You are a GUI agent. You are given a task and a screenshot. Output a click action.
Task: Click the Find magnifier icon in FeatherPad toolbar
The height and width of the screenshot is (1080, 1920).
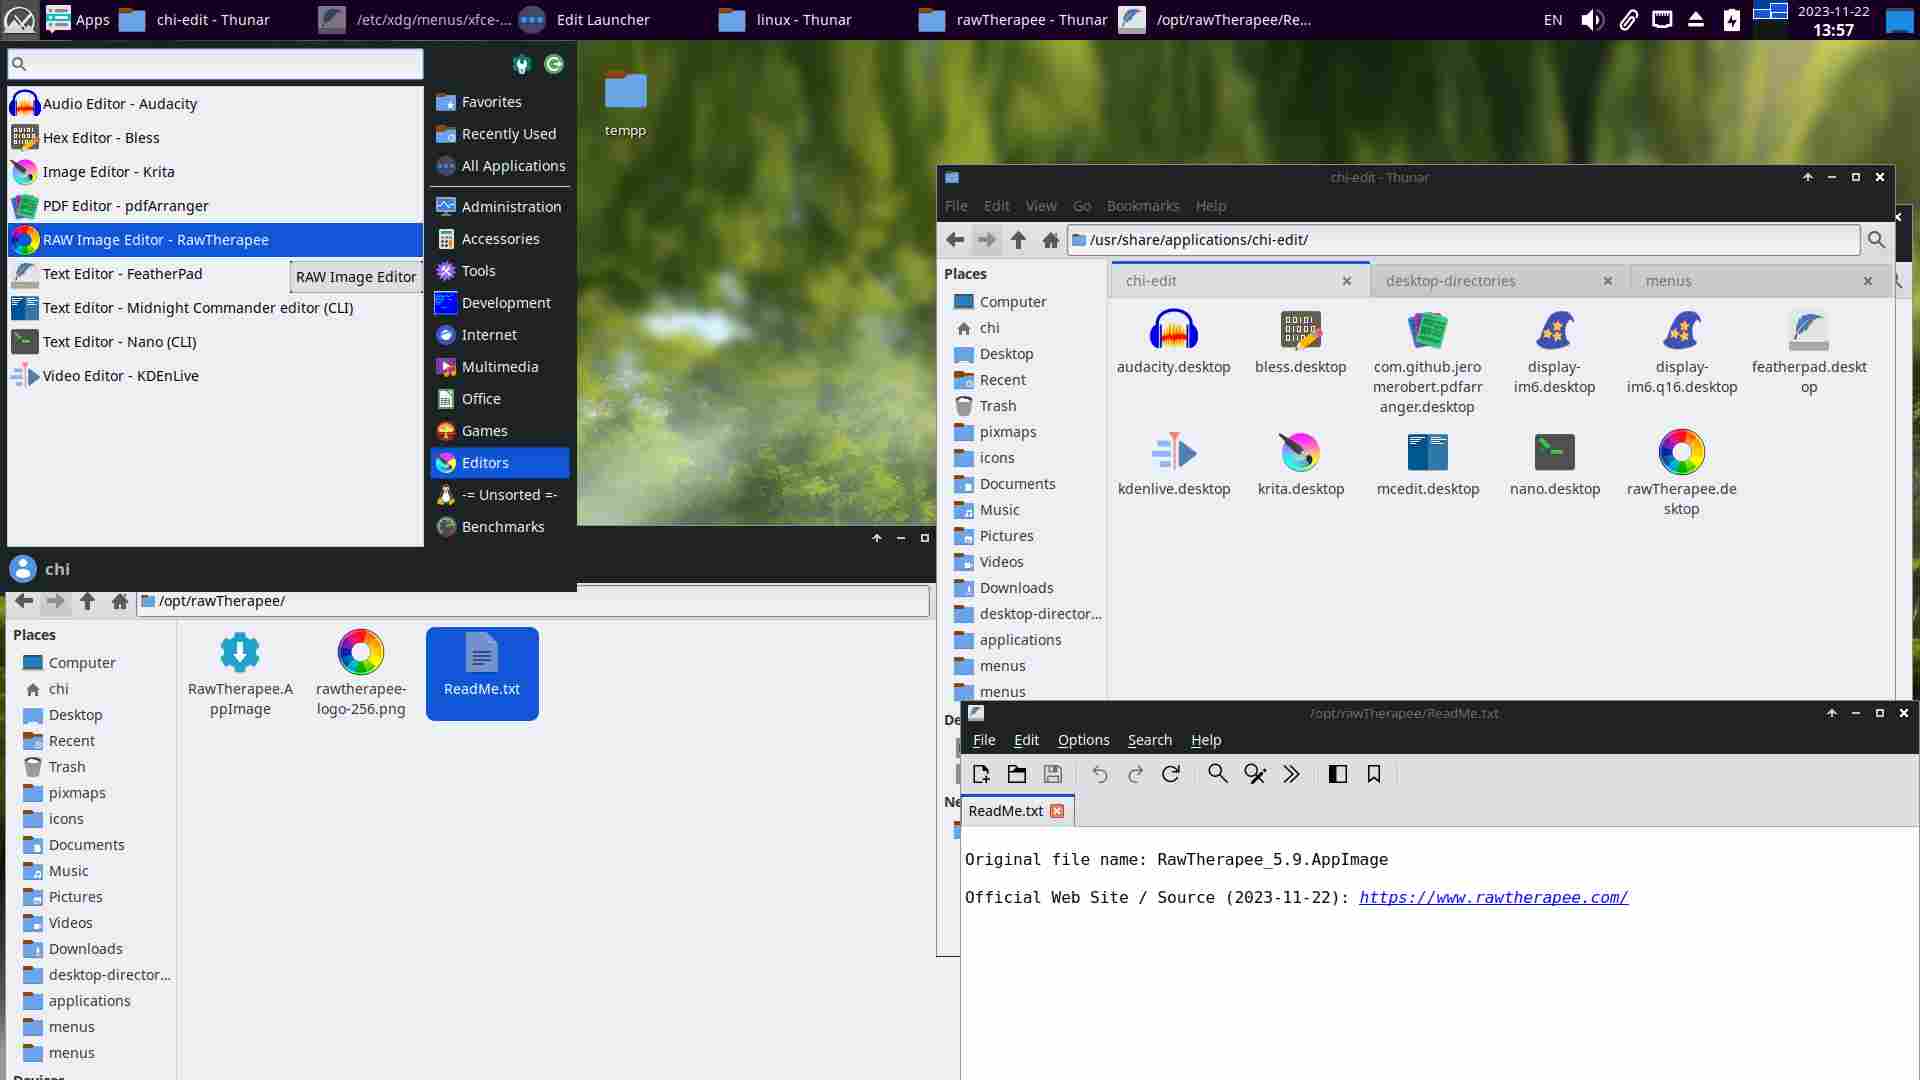point(1217,774)
